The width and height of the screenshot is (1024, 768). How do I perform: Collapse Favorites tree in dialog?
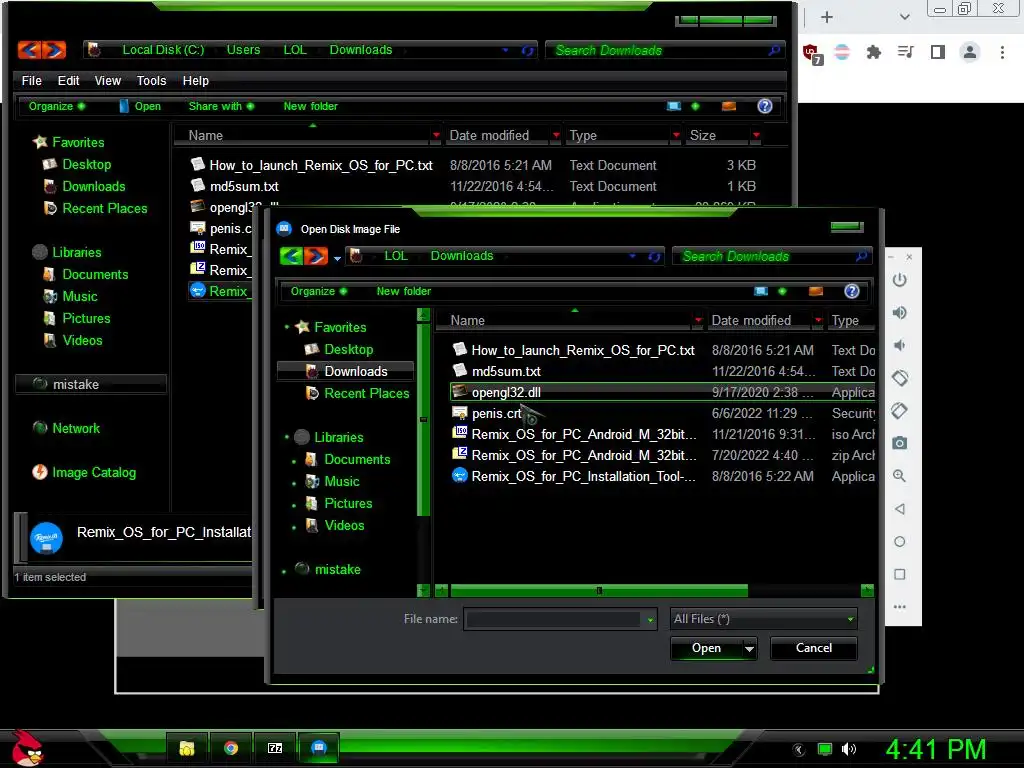point(287,327)
